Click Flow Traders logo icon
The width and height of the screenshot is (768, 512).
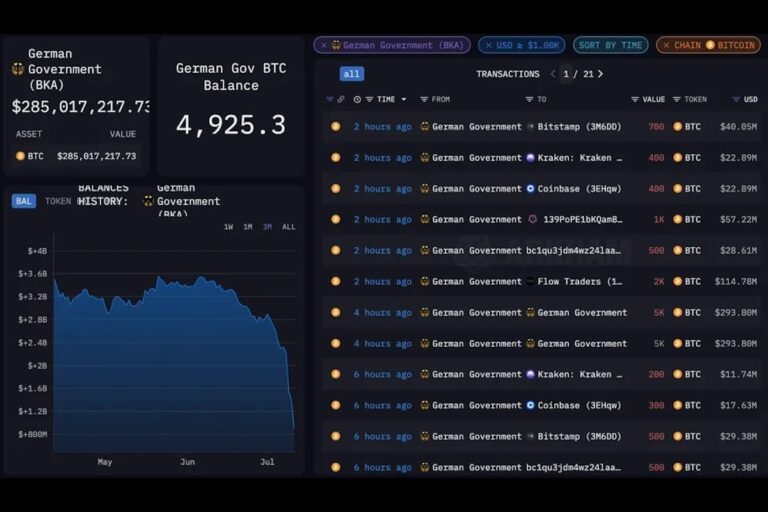(x=530, y=281)
